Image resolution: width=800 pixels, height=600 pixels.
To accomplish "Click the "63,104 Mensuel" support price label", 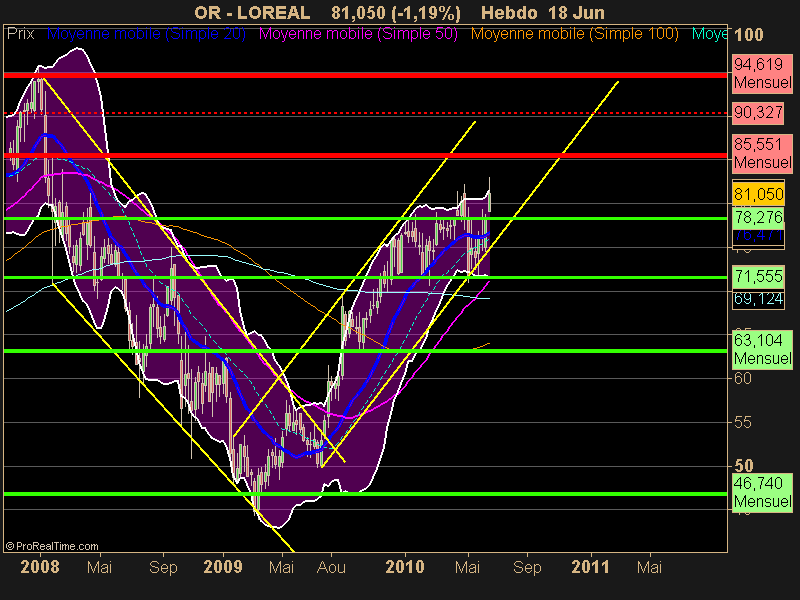I will [x=762, y=349].
